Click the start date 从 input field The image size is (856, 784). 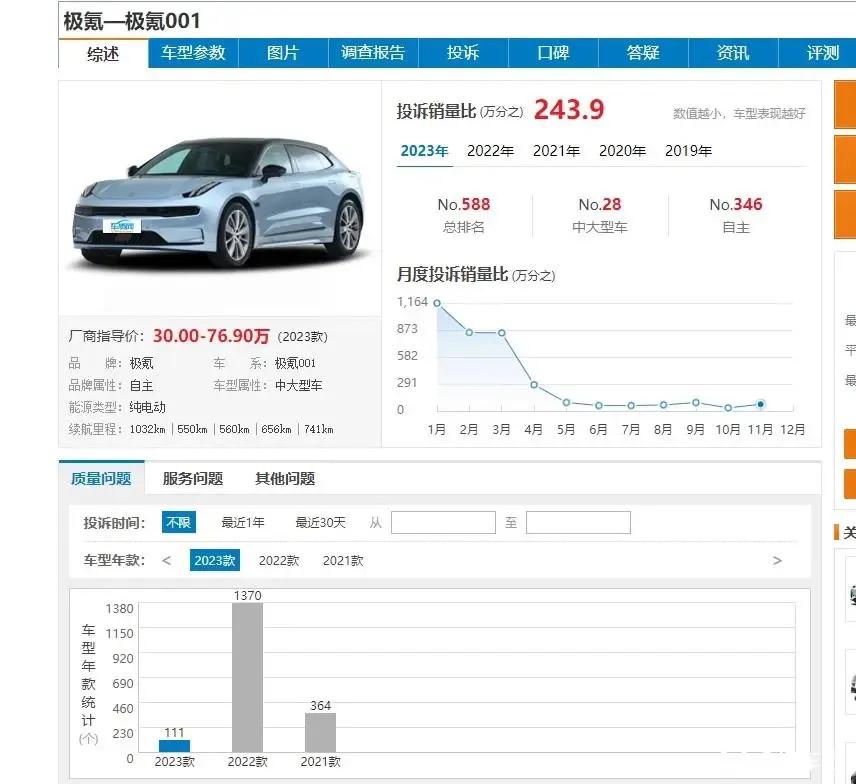(x=443, y=522)
